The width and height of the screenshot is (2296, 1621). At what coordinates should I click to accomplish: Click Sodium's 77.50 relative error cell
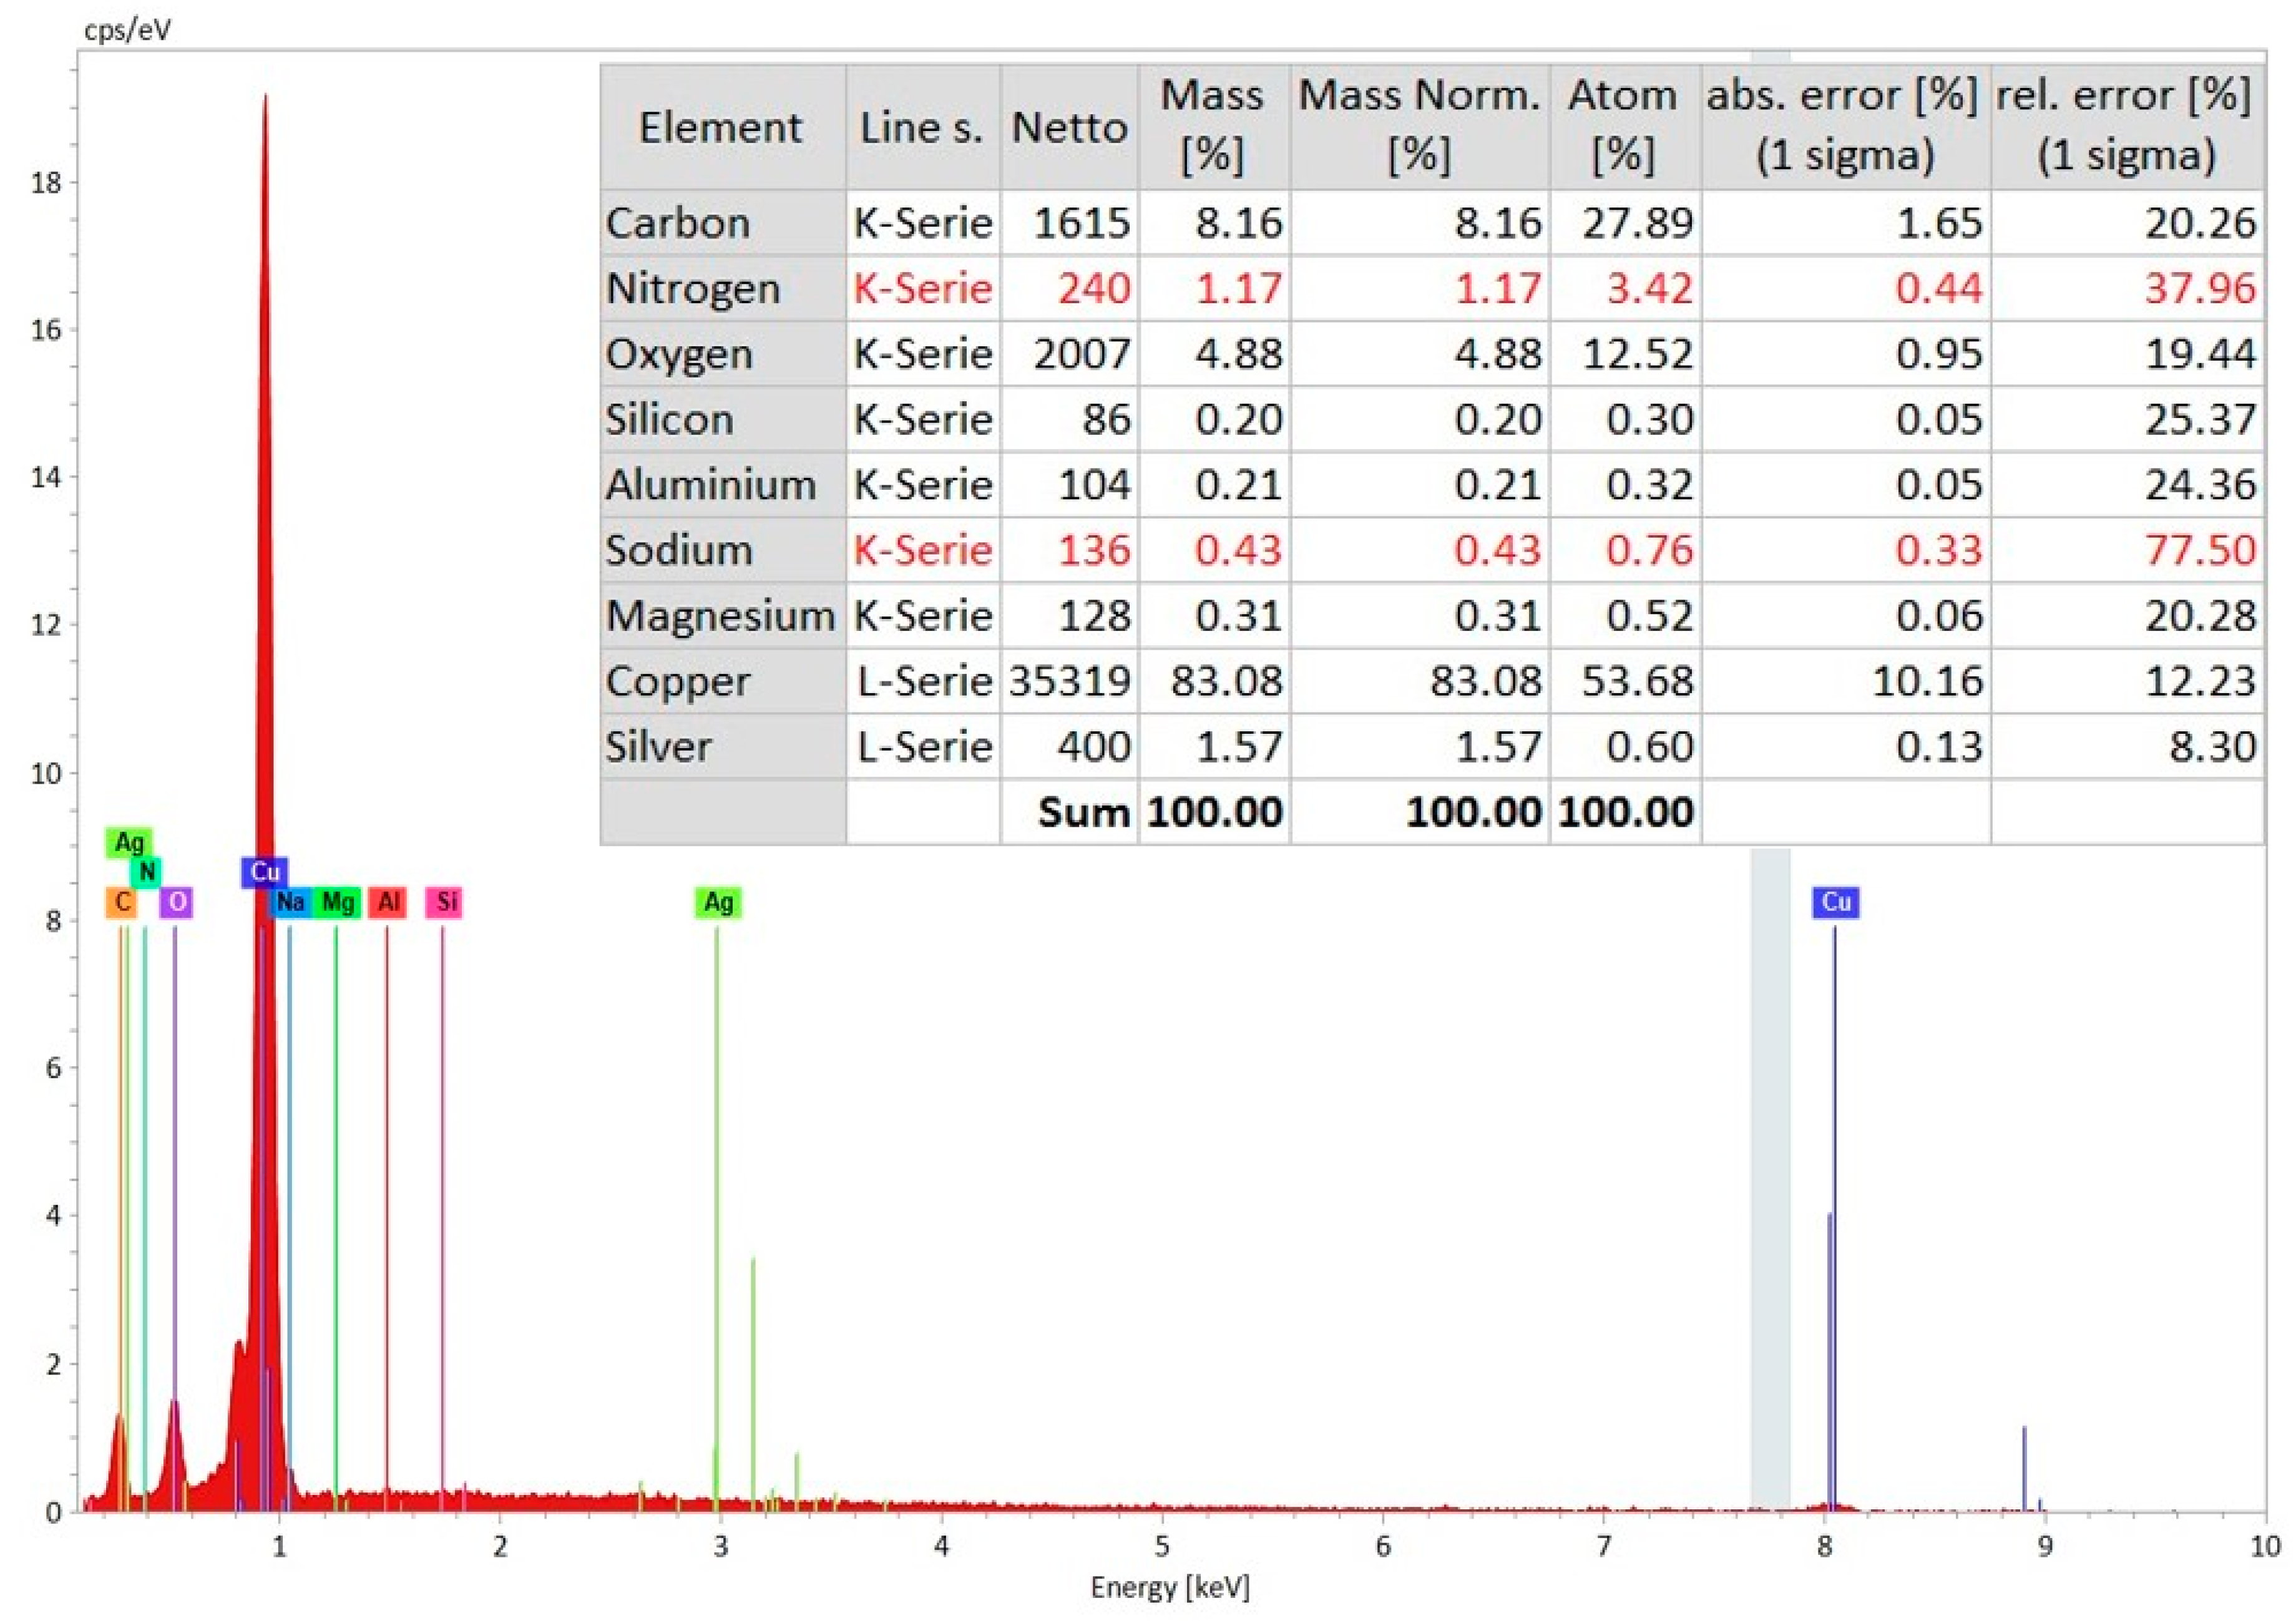(2200, 550)
